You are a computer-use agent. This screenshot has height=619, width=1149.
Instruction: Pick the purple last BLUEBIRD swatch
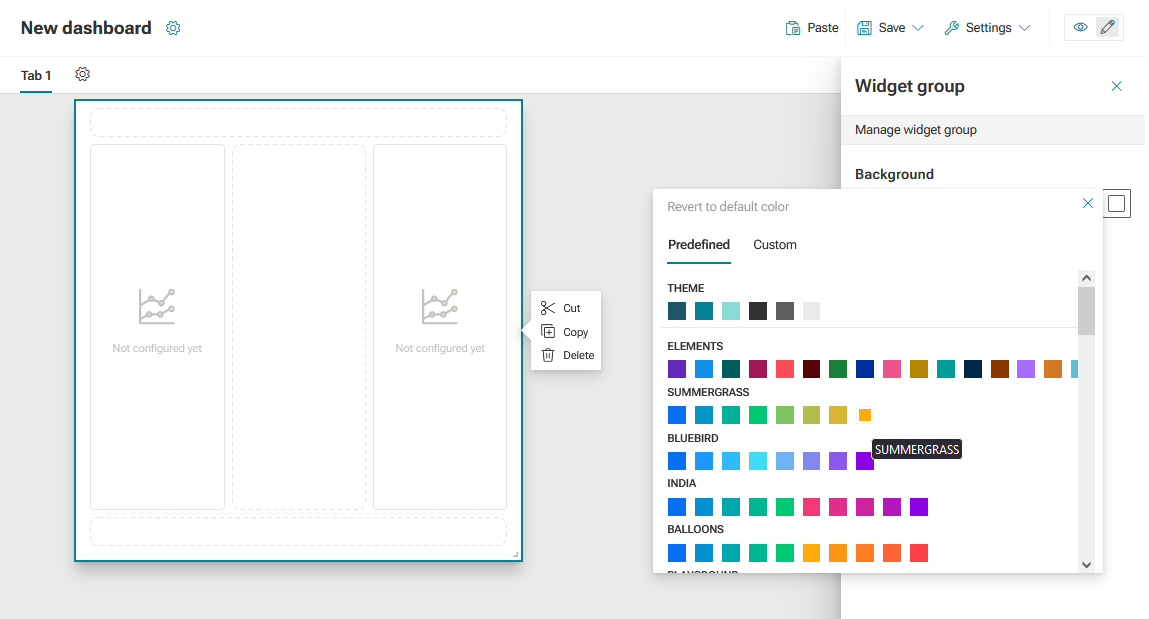(x=865, y=461)
